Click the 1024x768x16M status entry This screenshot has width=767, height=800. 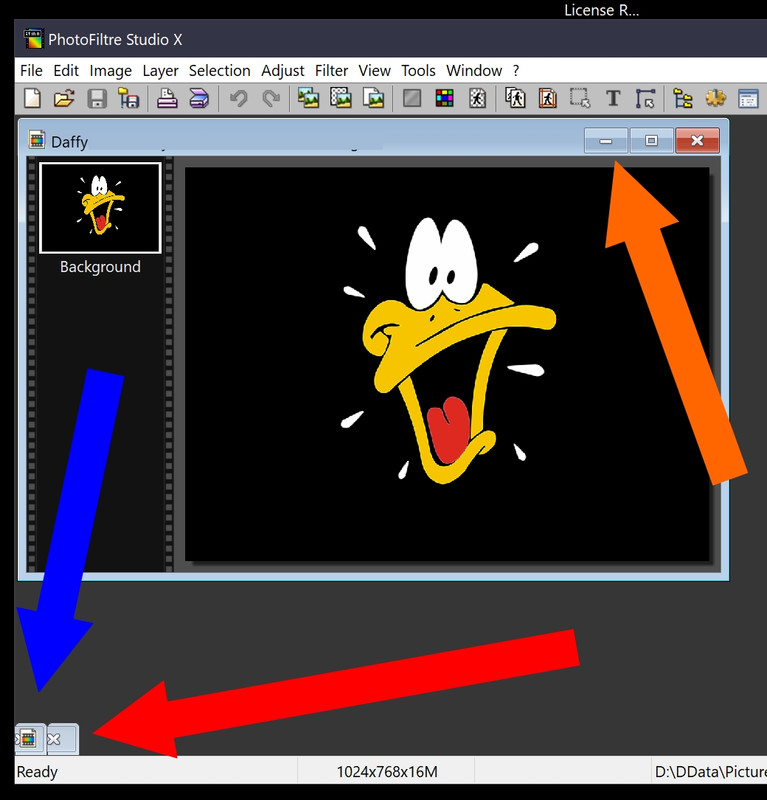pyautogui.click(x=387, y=771)
